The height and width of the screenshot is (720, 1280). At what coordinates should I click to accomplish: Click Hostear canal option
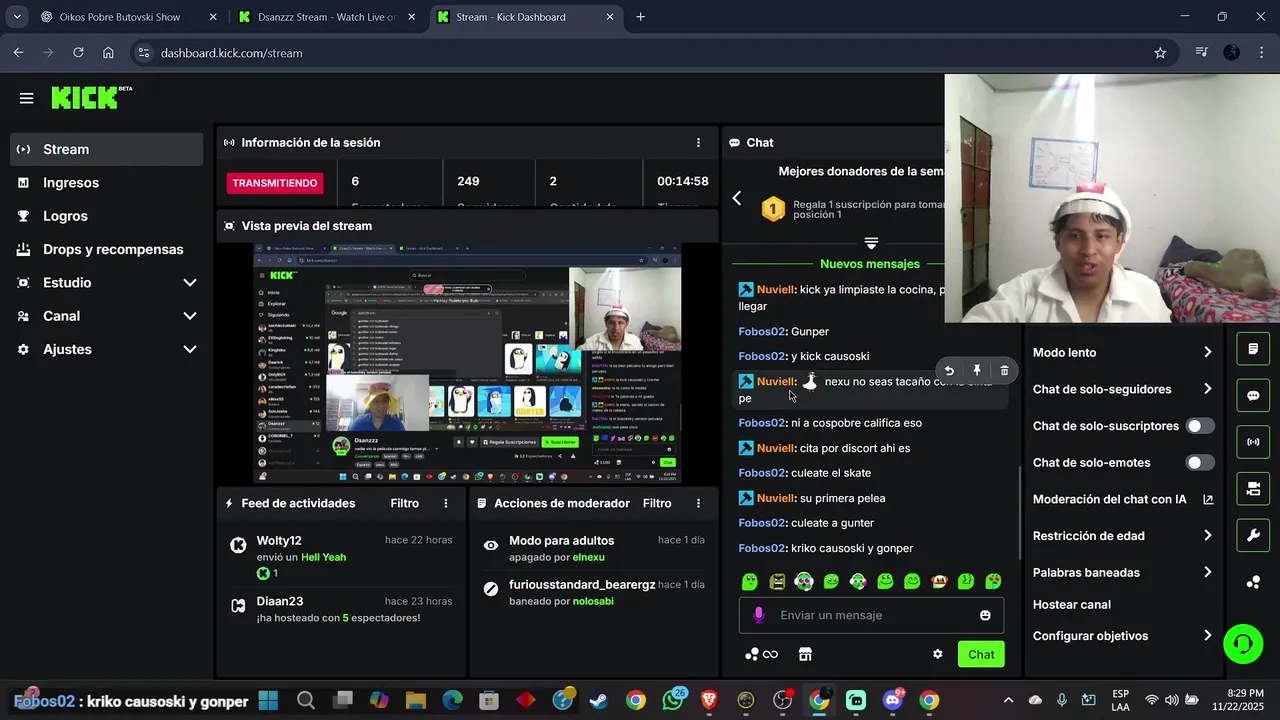1072,605
